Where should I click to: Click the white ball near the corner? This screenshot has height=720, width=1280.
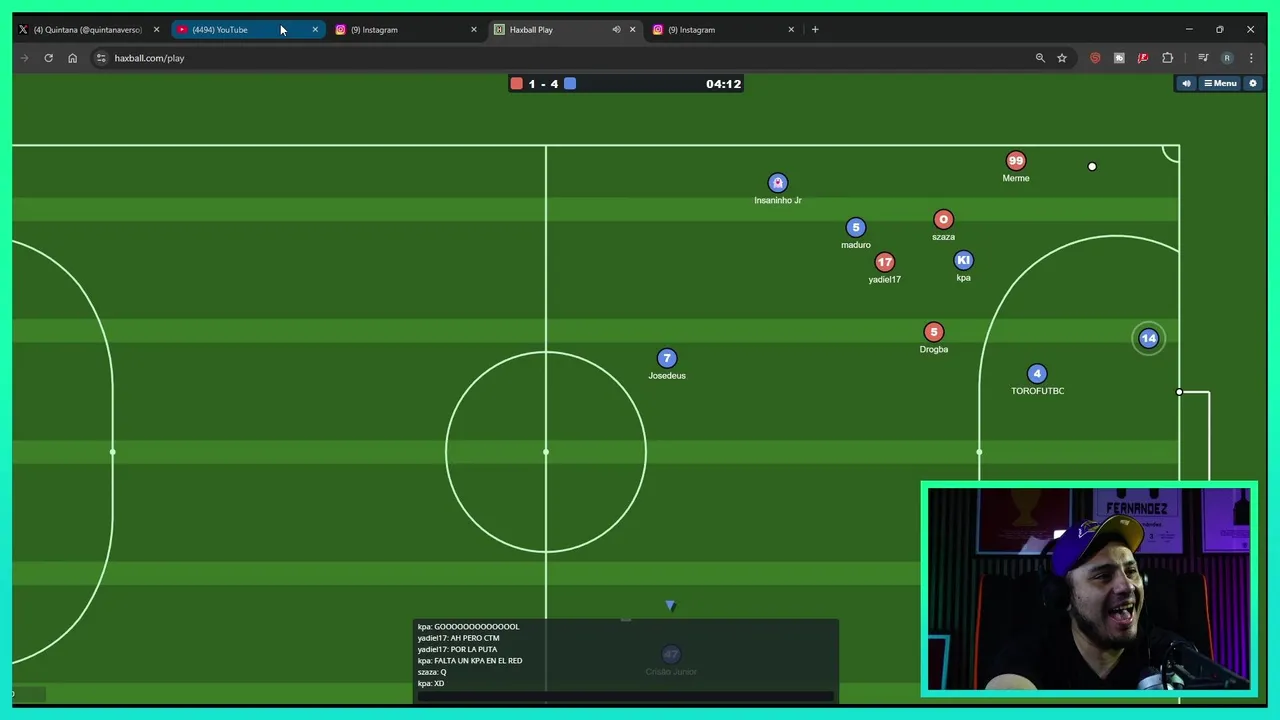pos(1092,167)
